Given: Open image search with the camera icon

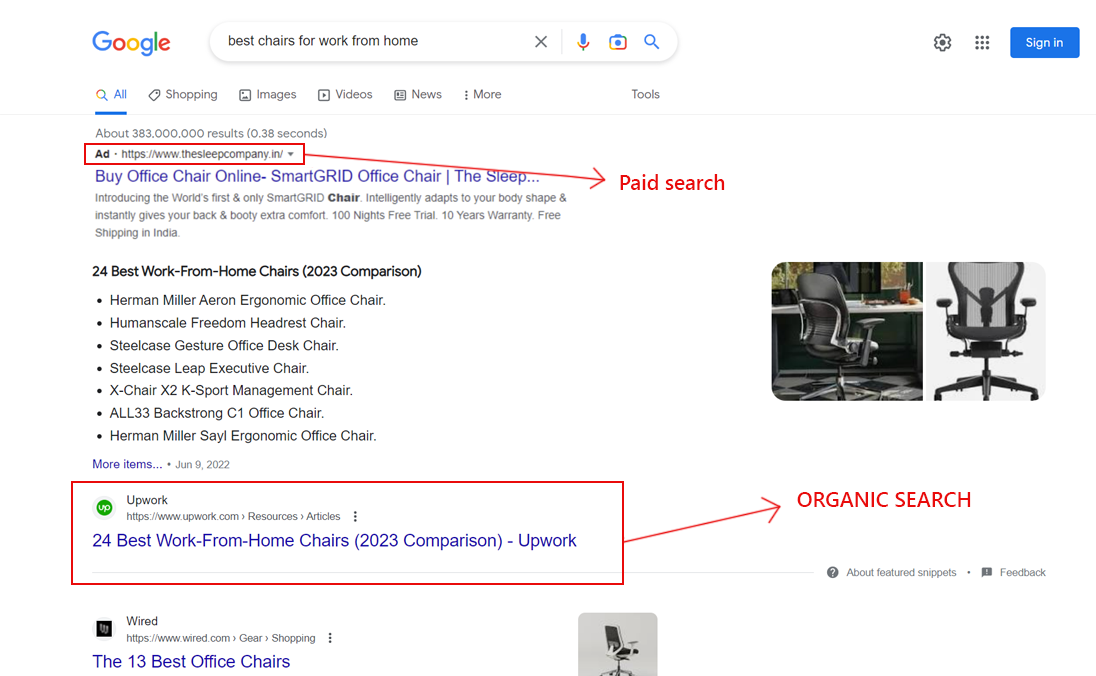Looking at the screenshot, I should [x=617, y=42].
